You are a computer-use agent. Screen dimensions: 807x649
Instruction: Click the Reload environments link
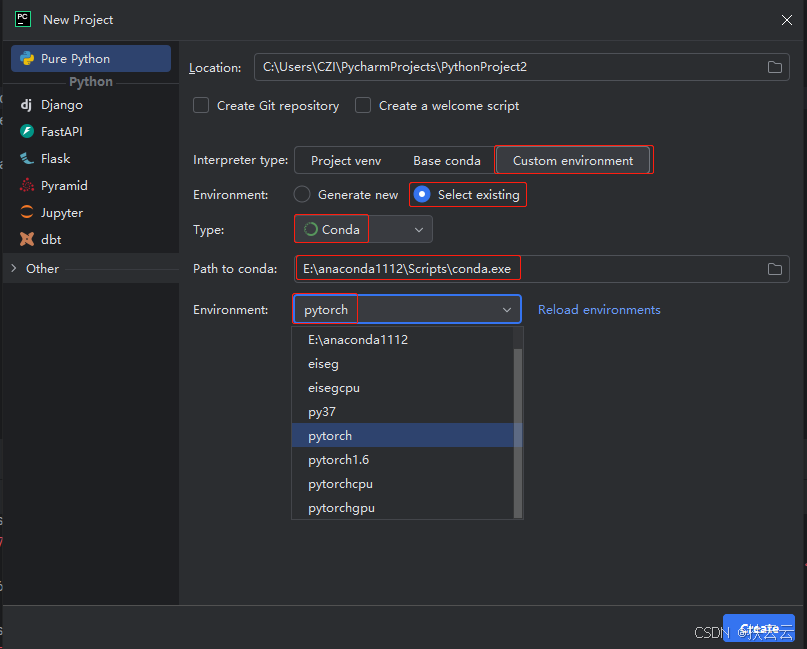599,310
